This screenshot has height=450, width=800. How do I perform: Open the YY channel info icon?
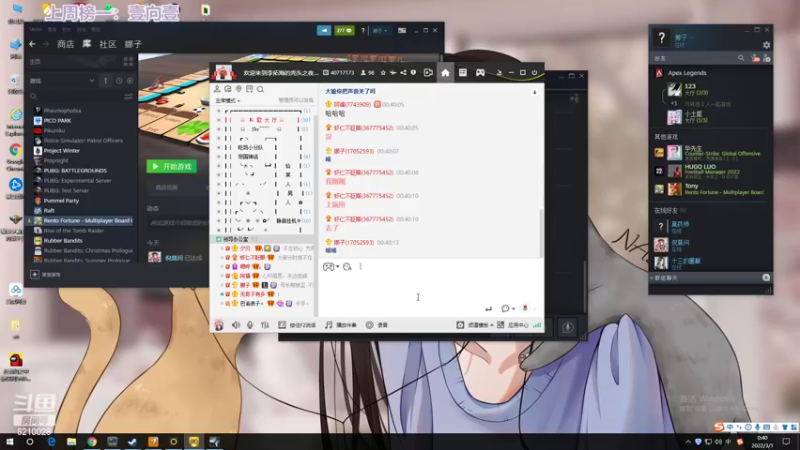pos(413,73)
